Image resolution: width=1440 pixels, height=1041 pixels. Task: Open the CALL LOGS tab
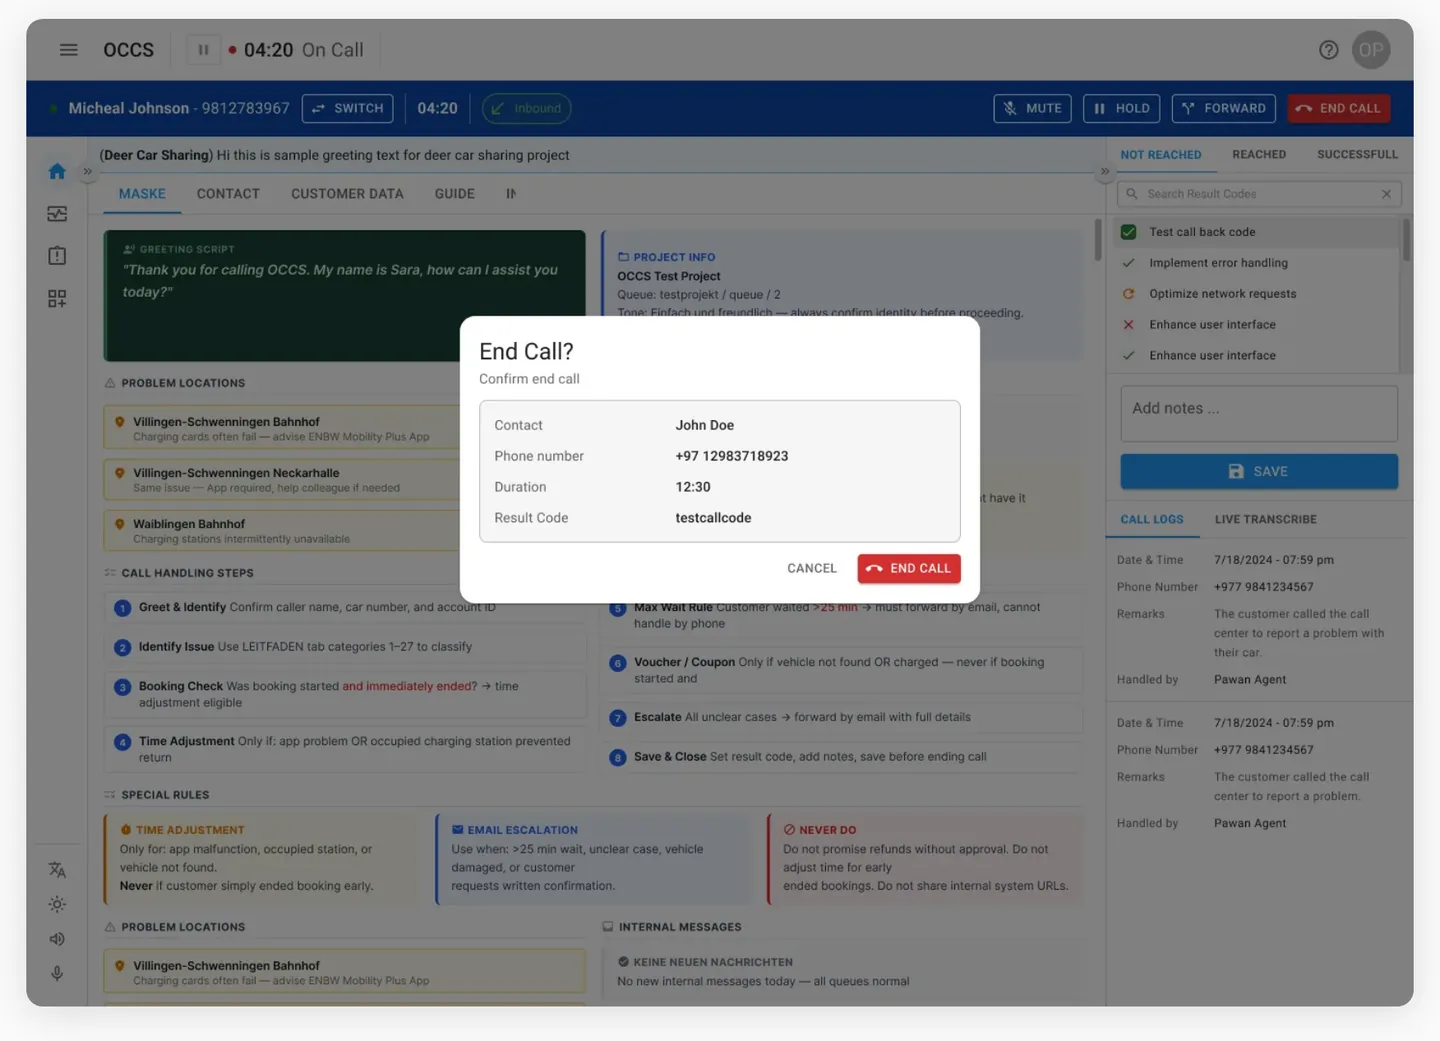(x=1151, y=520)
